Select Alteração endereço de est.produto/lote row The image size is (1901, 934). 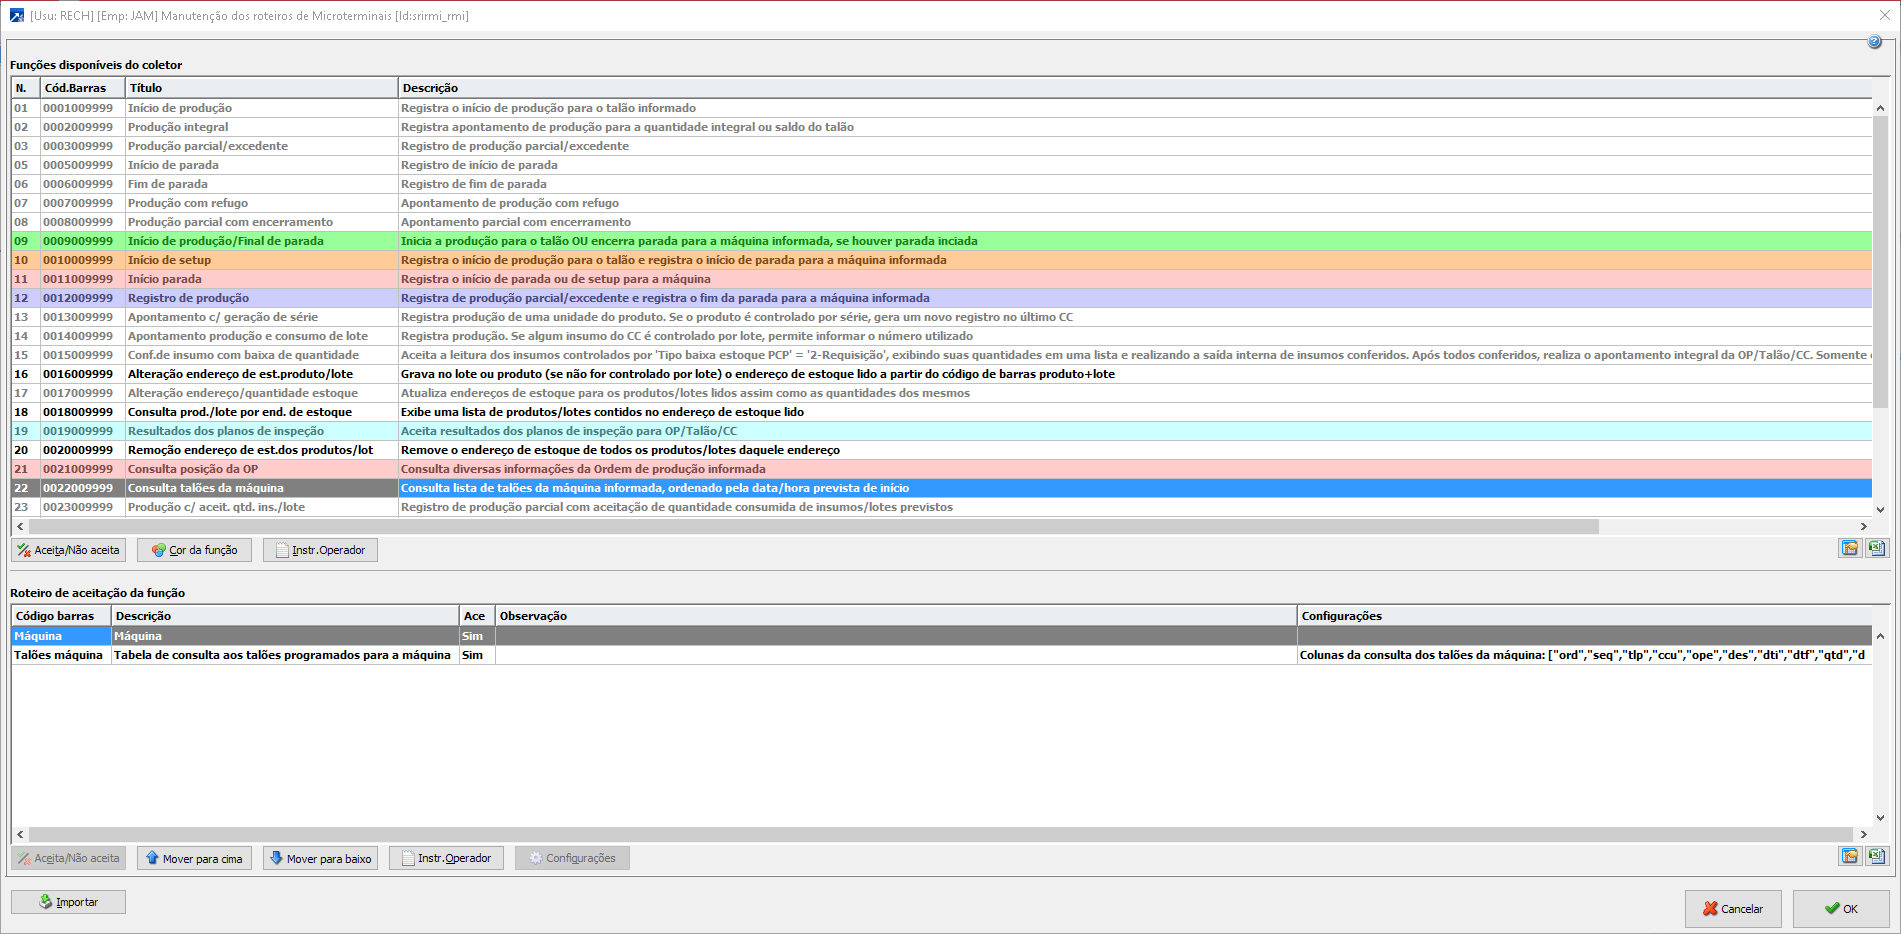tap(942, 374)
